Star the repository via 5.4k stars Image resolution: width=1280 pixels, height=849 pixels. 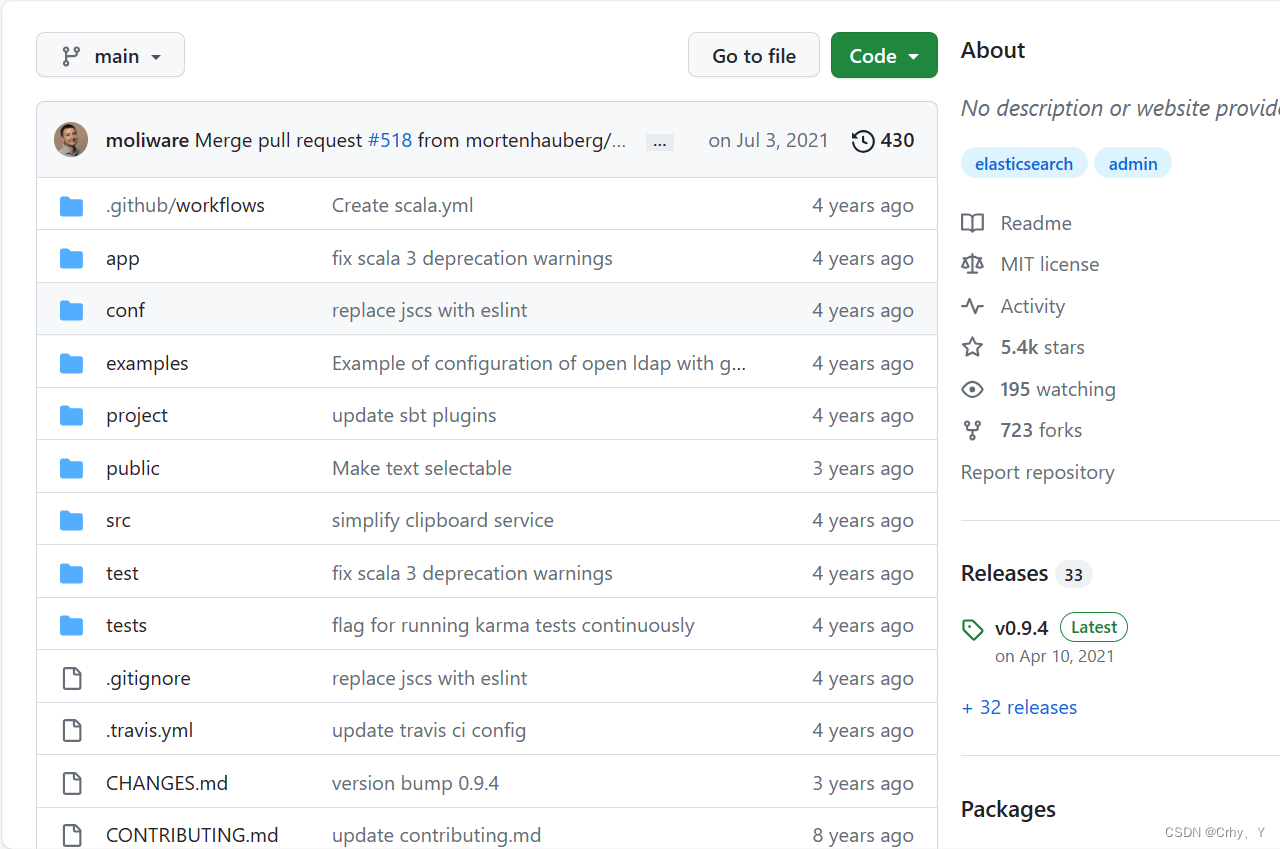pos(1041,347)
